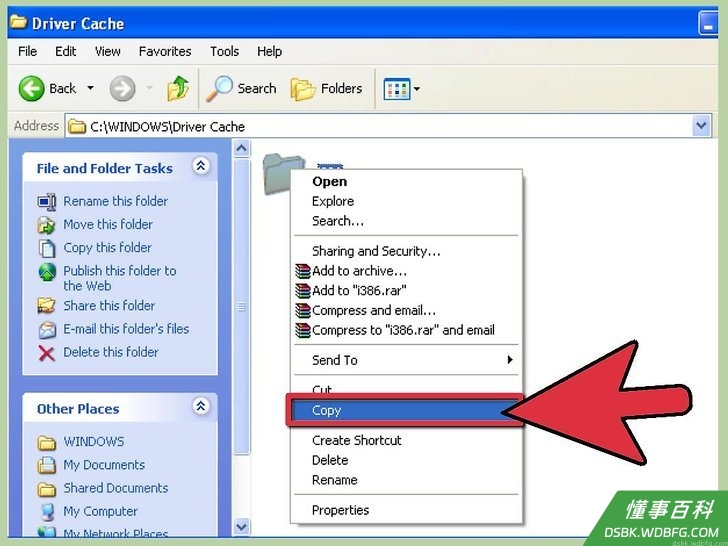
Task: Click the green Back arrow icon
Action: tap(32, 88)
